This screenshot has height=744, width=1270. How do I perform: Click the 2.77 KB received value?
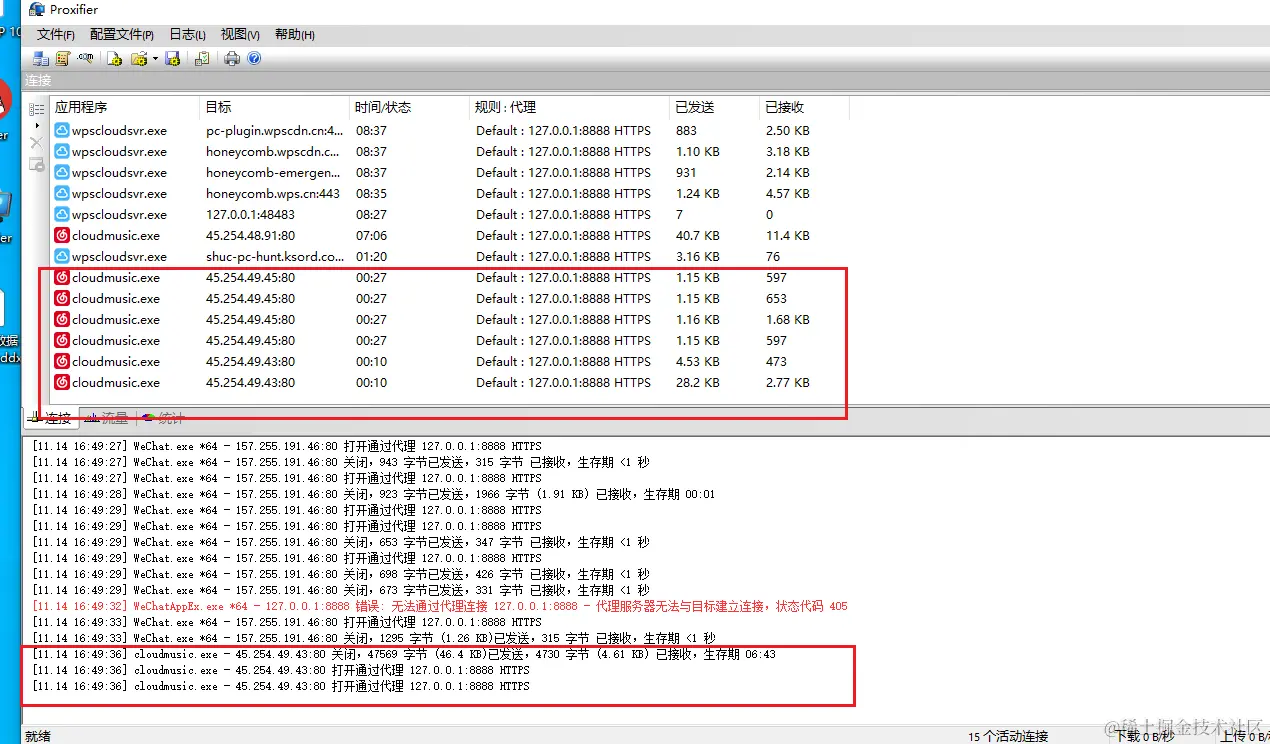(787, 383)
